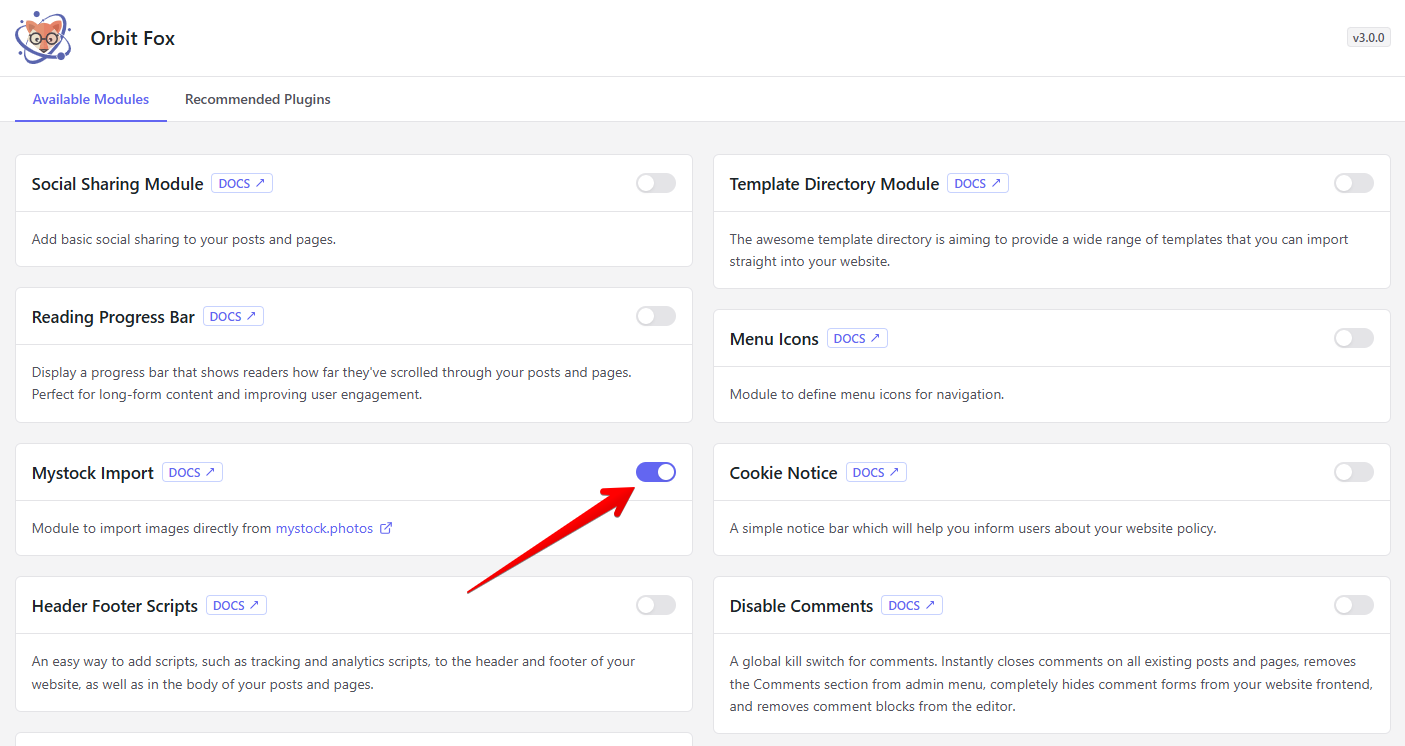The width and height of the screenshot is (1405, 746).
Task: Click the external link icon after mystock.photos
Action: pos(386,528)
